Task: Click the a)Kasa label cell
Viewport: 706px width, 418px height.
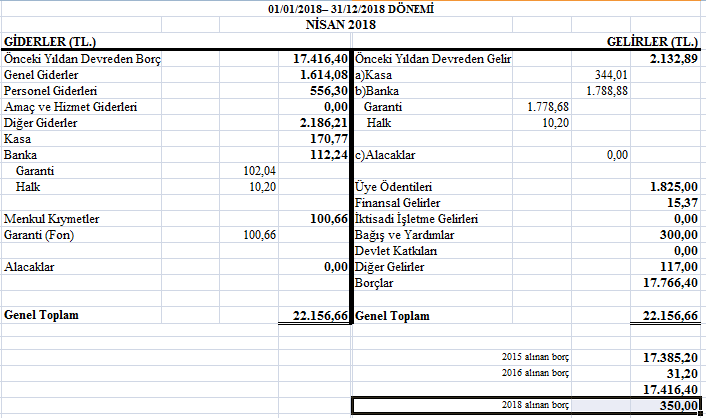Action: pos(373,75)
